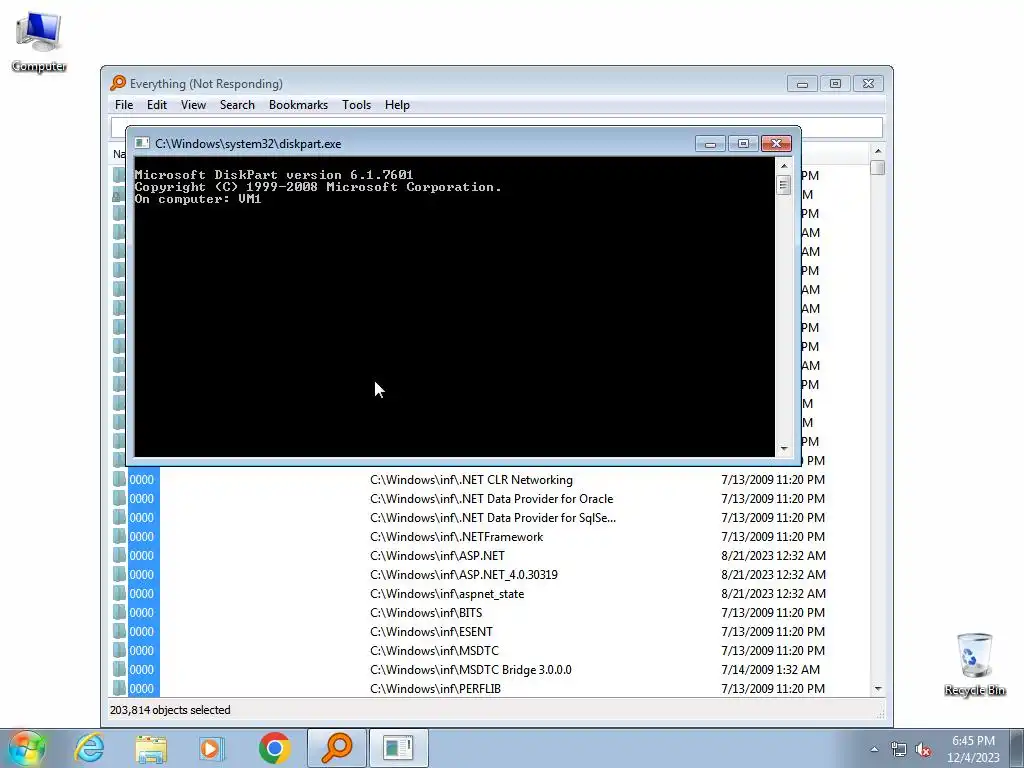Show hidden system tray icons arrow
Viewport: 1024px width, 768px height.
[874, 749]
